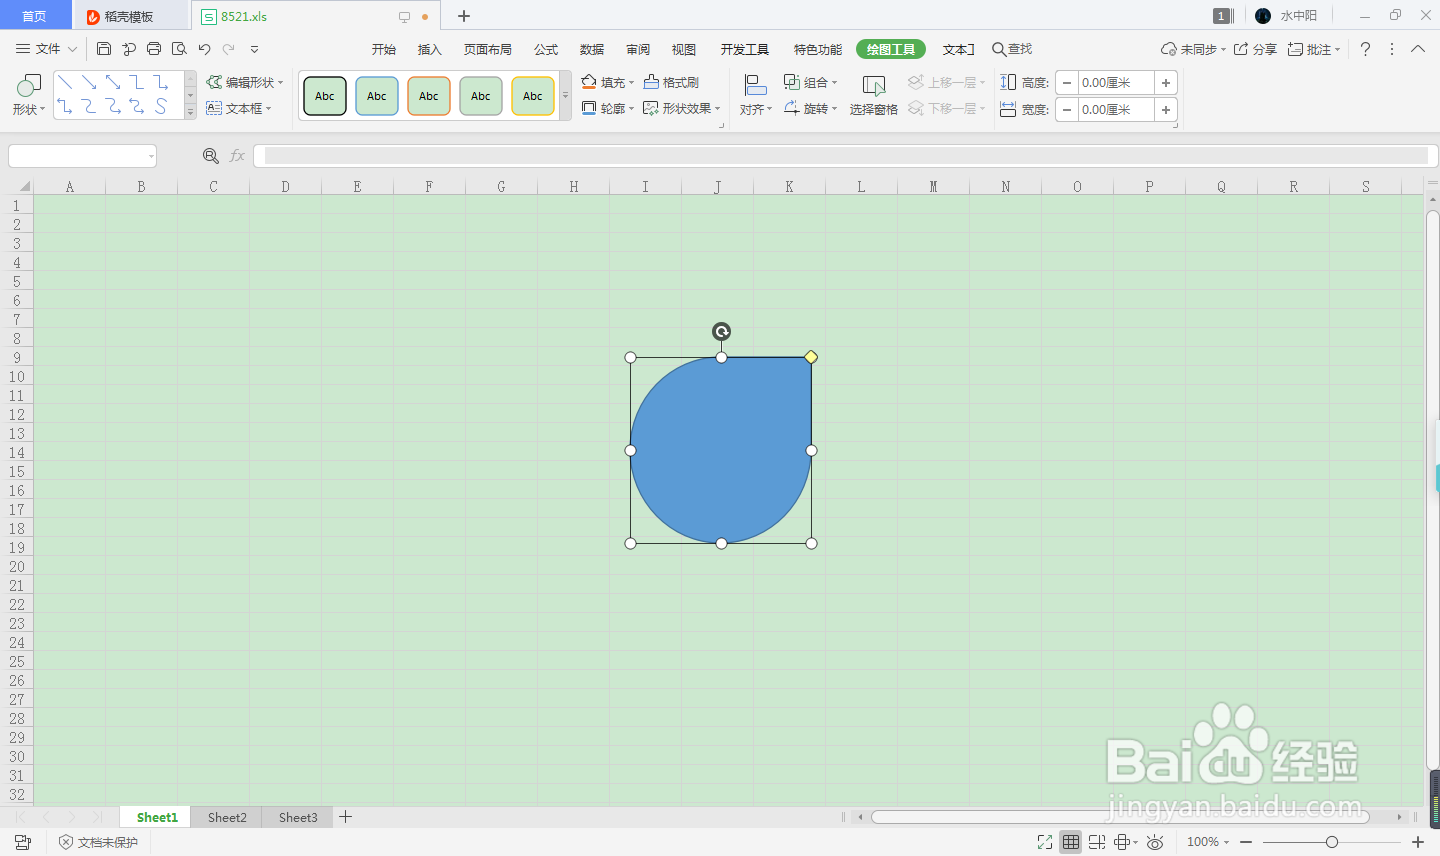Click the Save icon in quick toolbar

pos(104,49)
